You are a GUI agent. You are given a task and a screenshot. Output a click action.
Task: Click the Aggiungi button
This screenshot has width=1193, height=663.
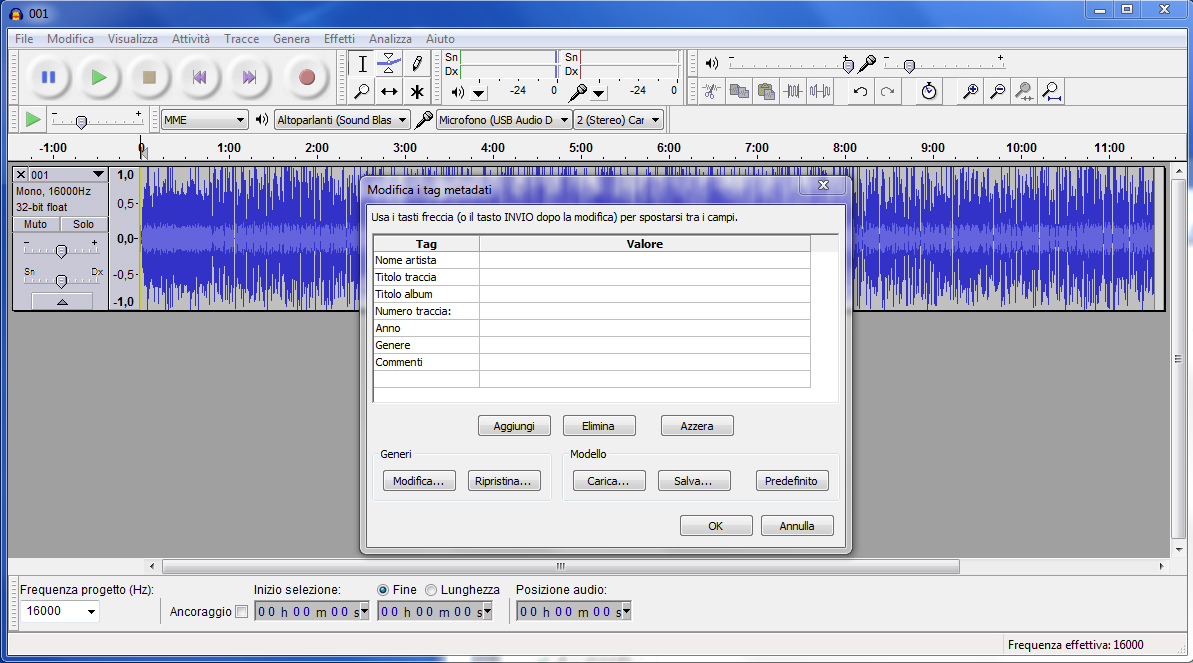[514, 426]
